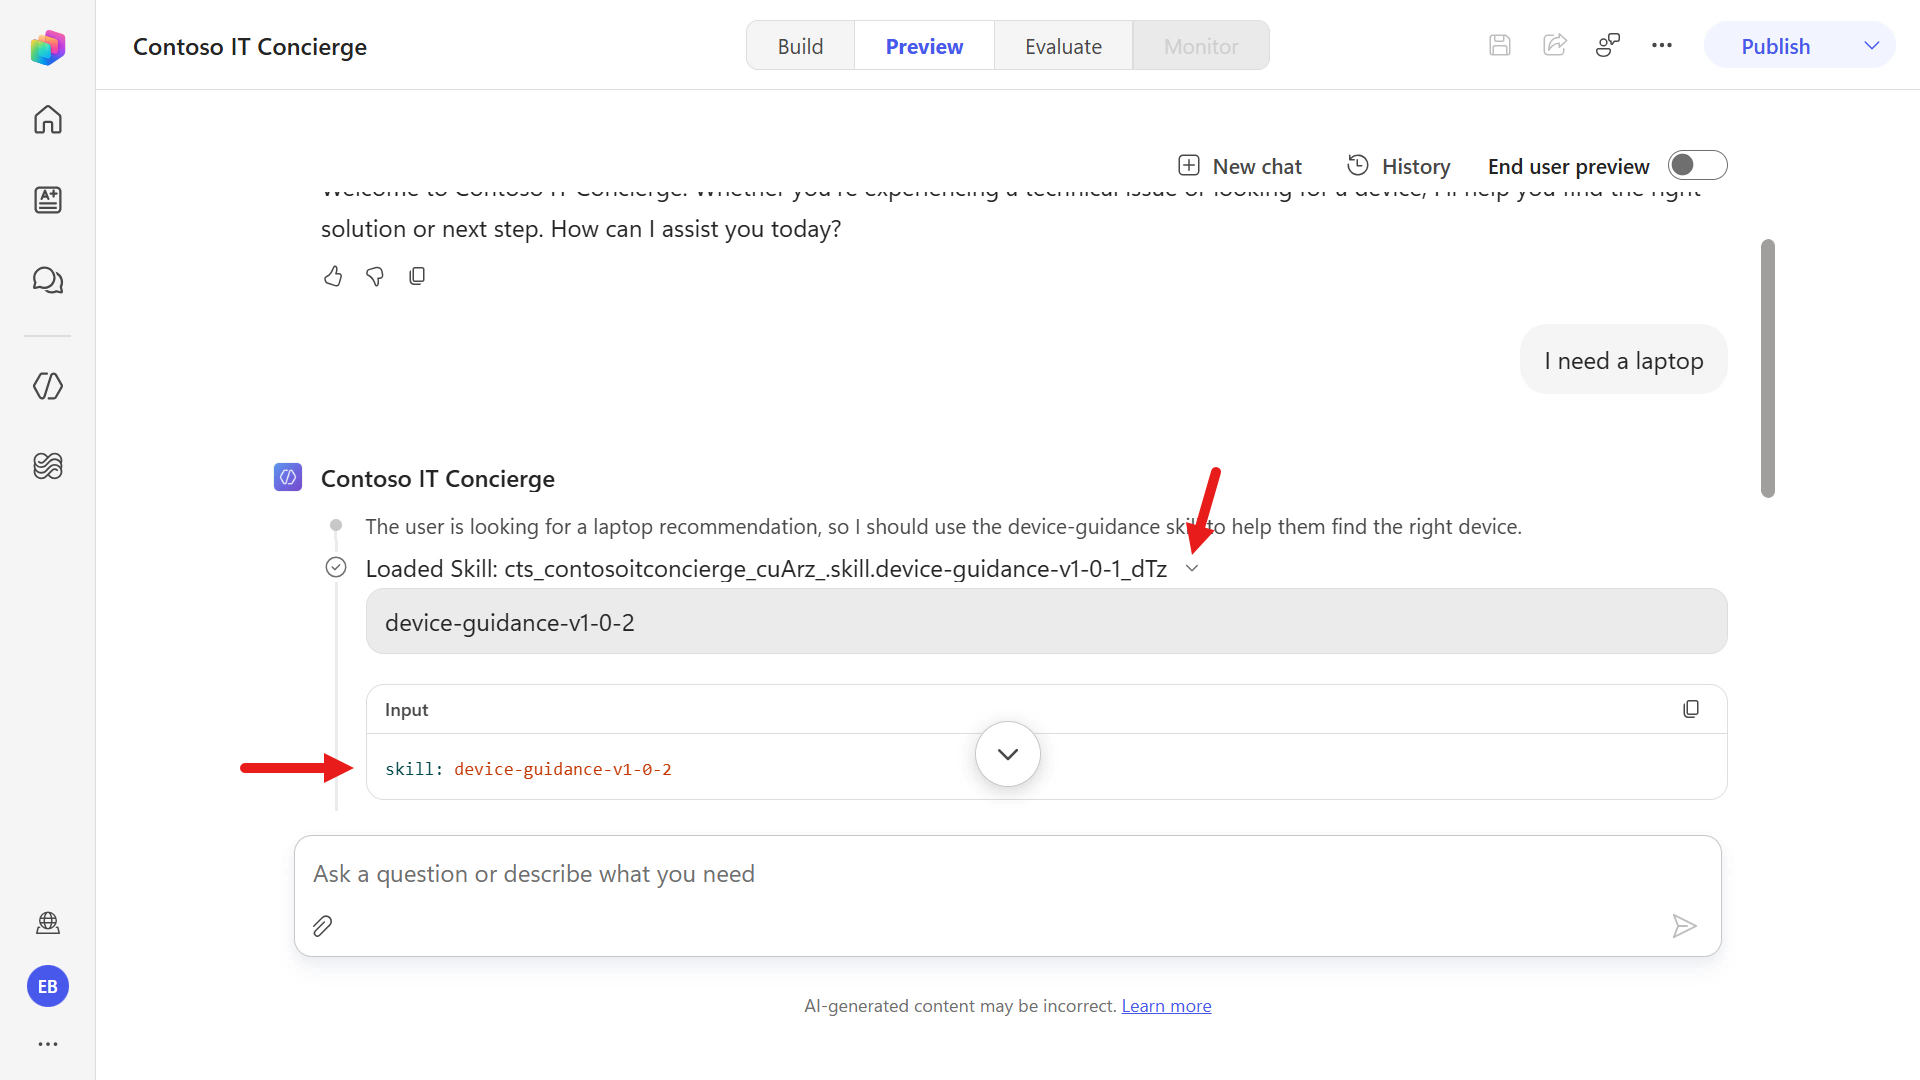Click the 'I need a laptop' message bubble

[1623, 360]
